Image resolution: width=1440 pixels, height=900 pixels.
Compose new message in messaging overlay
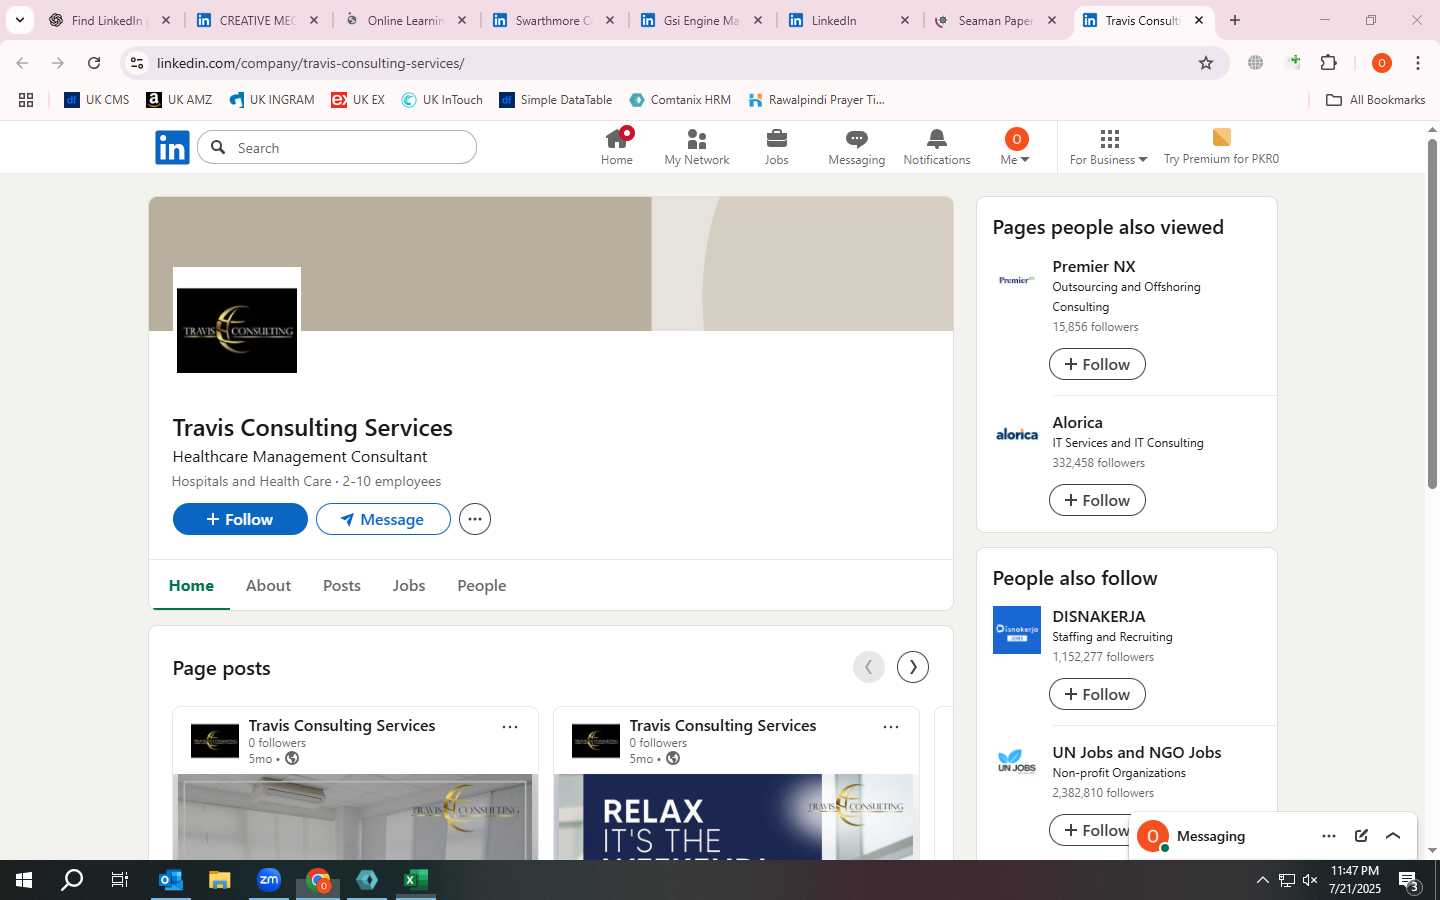coord(1361,836)
